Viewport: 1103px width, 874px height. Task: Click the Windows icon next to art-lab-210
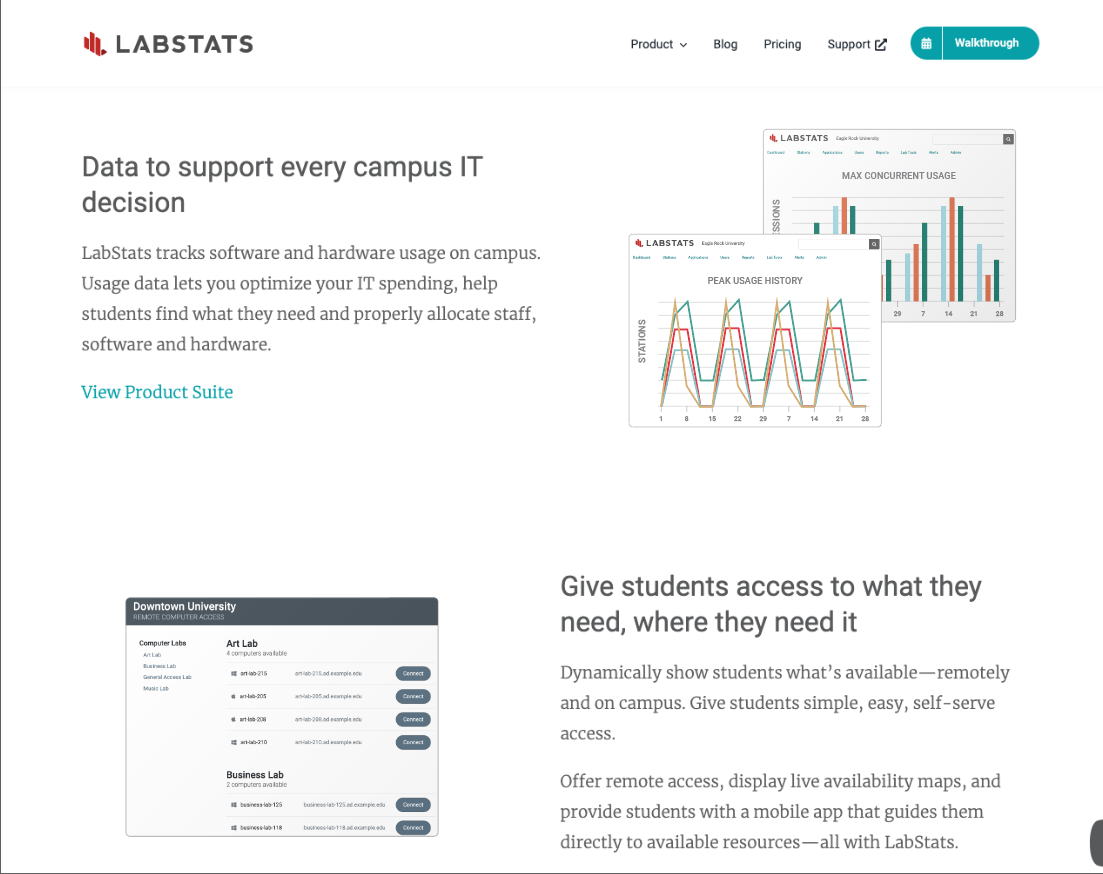pyautogui.click(x=234, y=742)
